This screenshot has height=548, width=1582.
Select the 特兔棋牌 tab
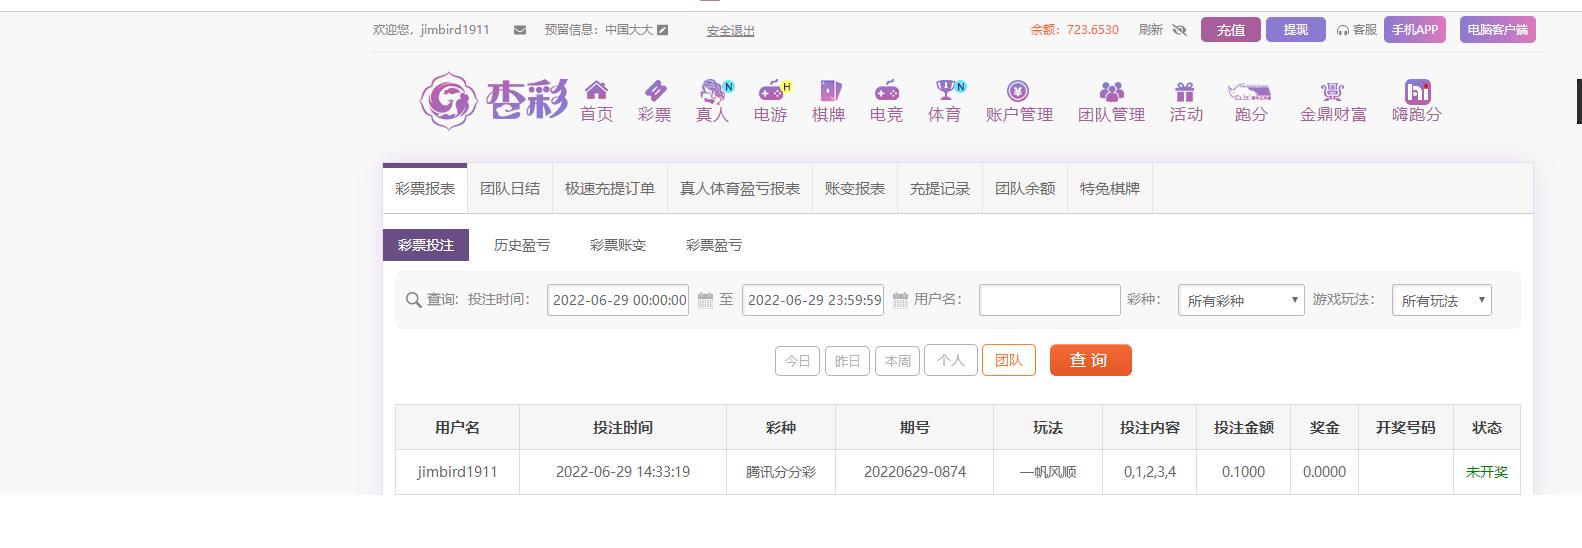1110,188
